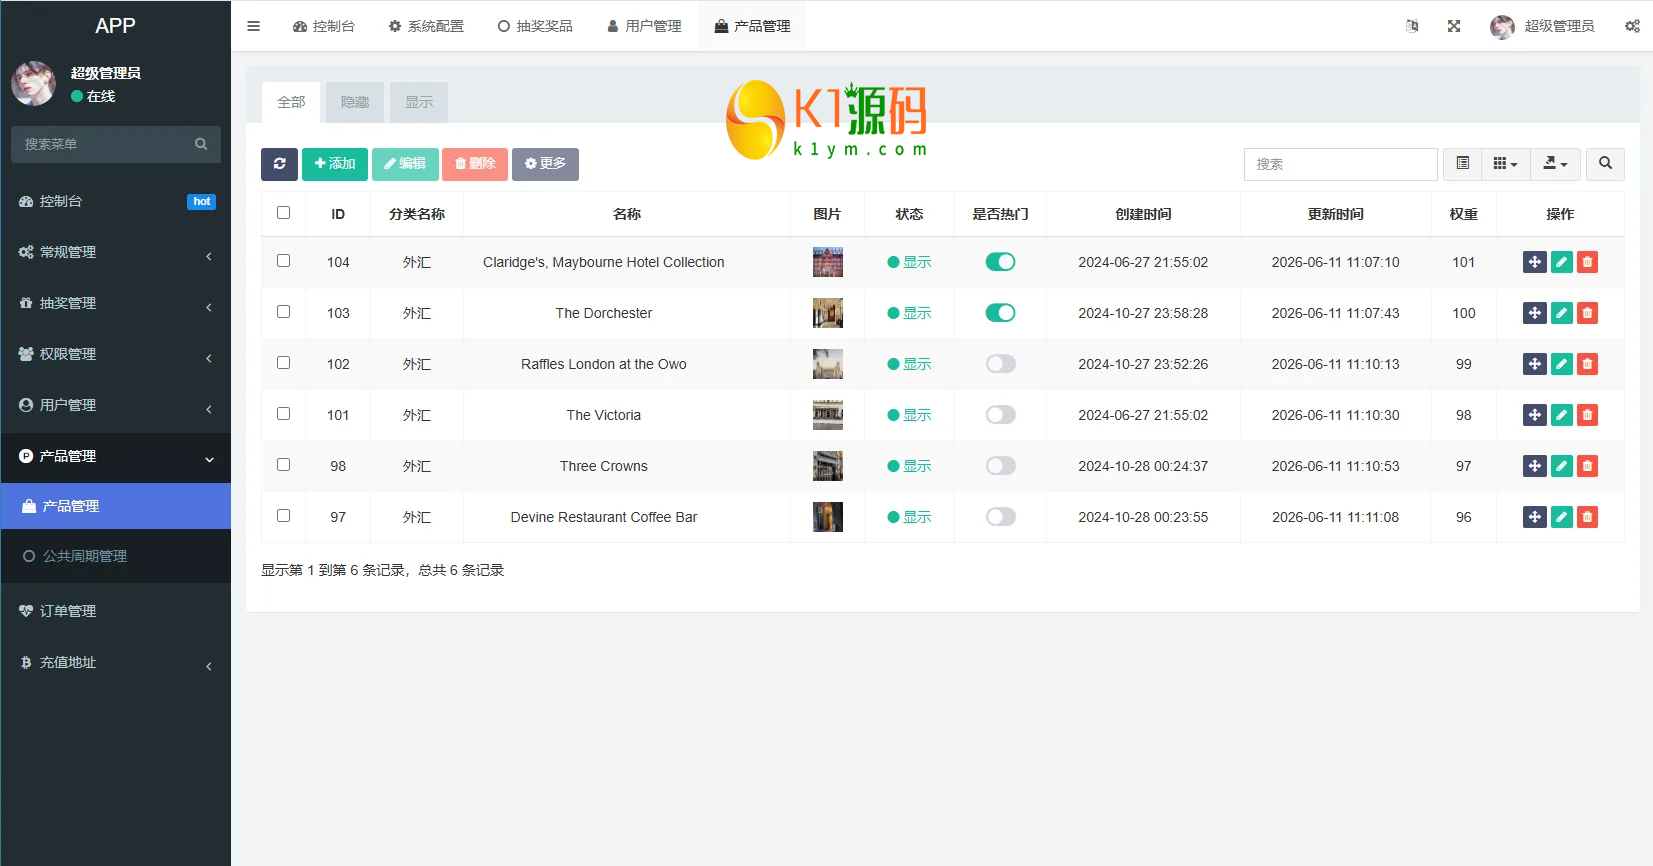Disable hot toggle for Claridge's row

coord(1001,262)
